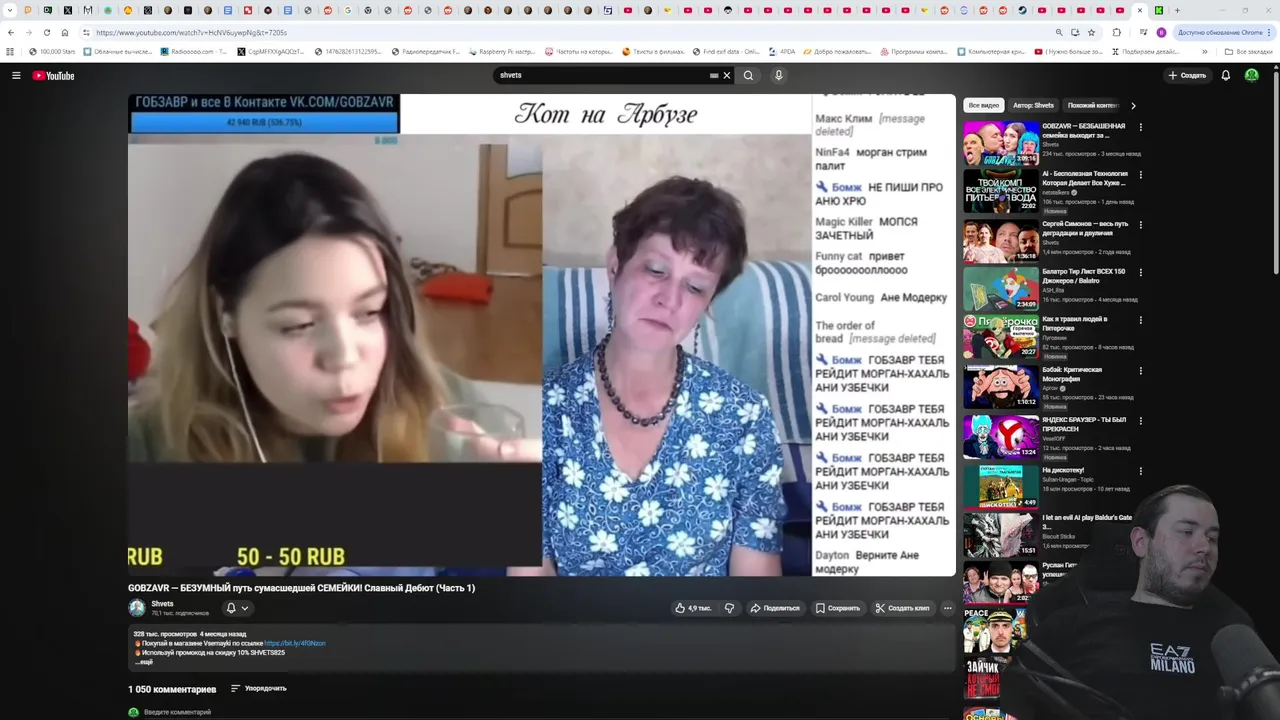Open the Shvets channel name link
The image size is (1280, 720).
tap(162, 604)
